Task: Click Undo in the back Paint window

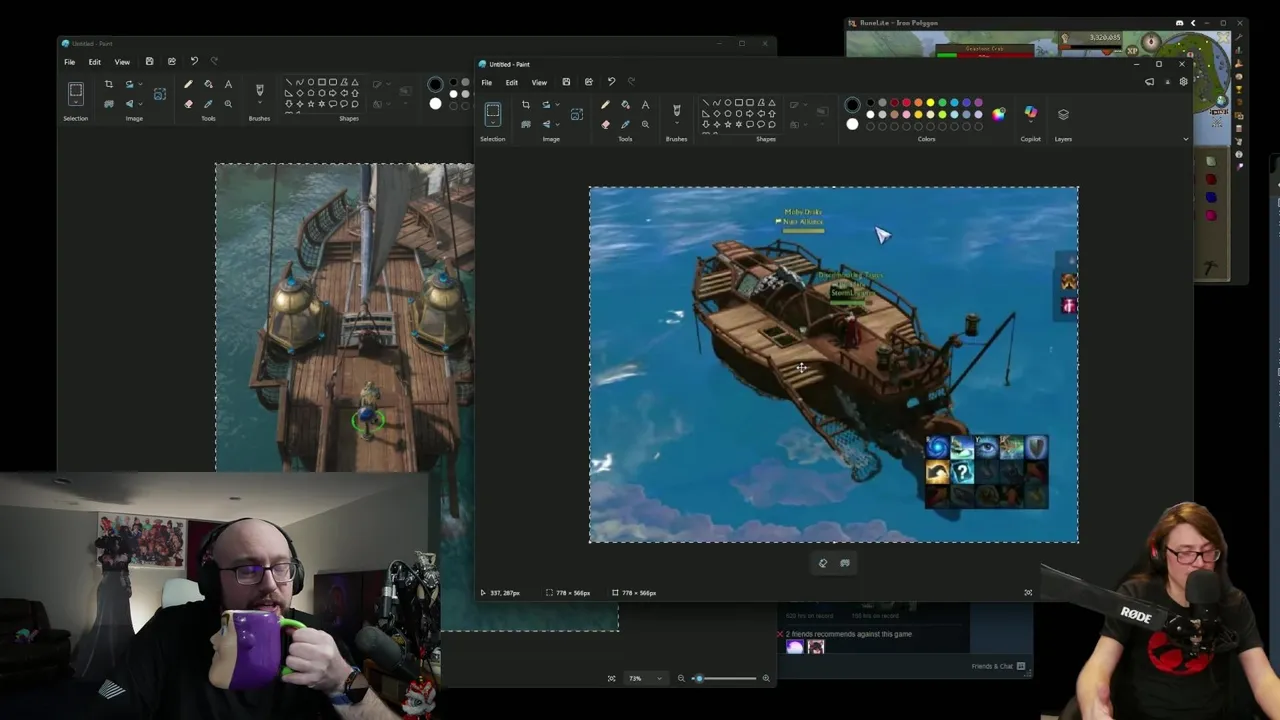Action: [194, 61]
